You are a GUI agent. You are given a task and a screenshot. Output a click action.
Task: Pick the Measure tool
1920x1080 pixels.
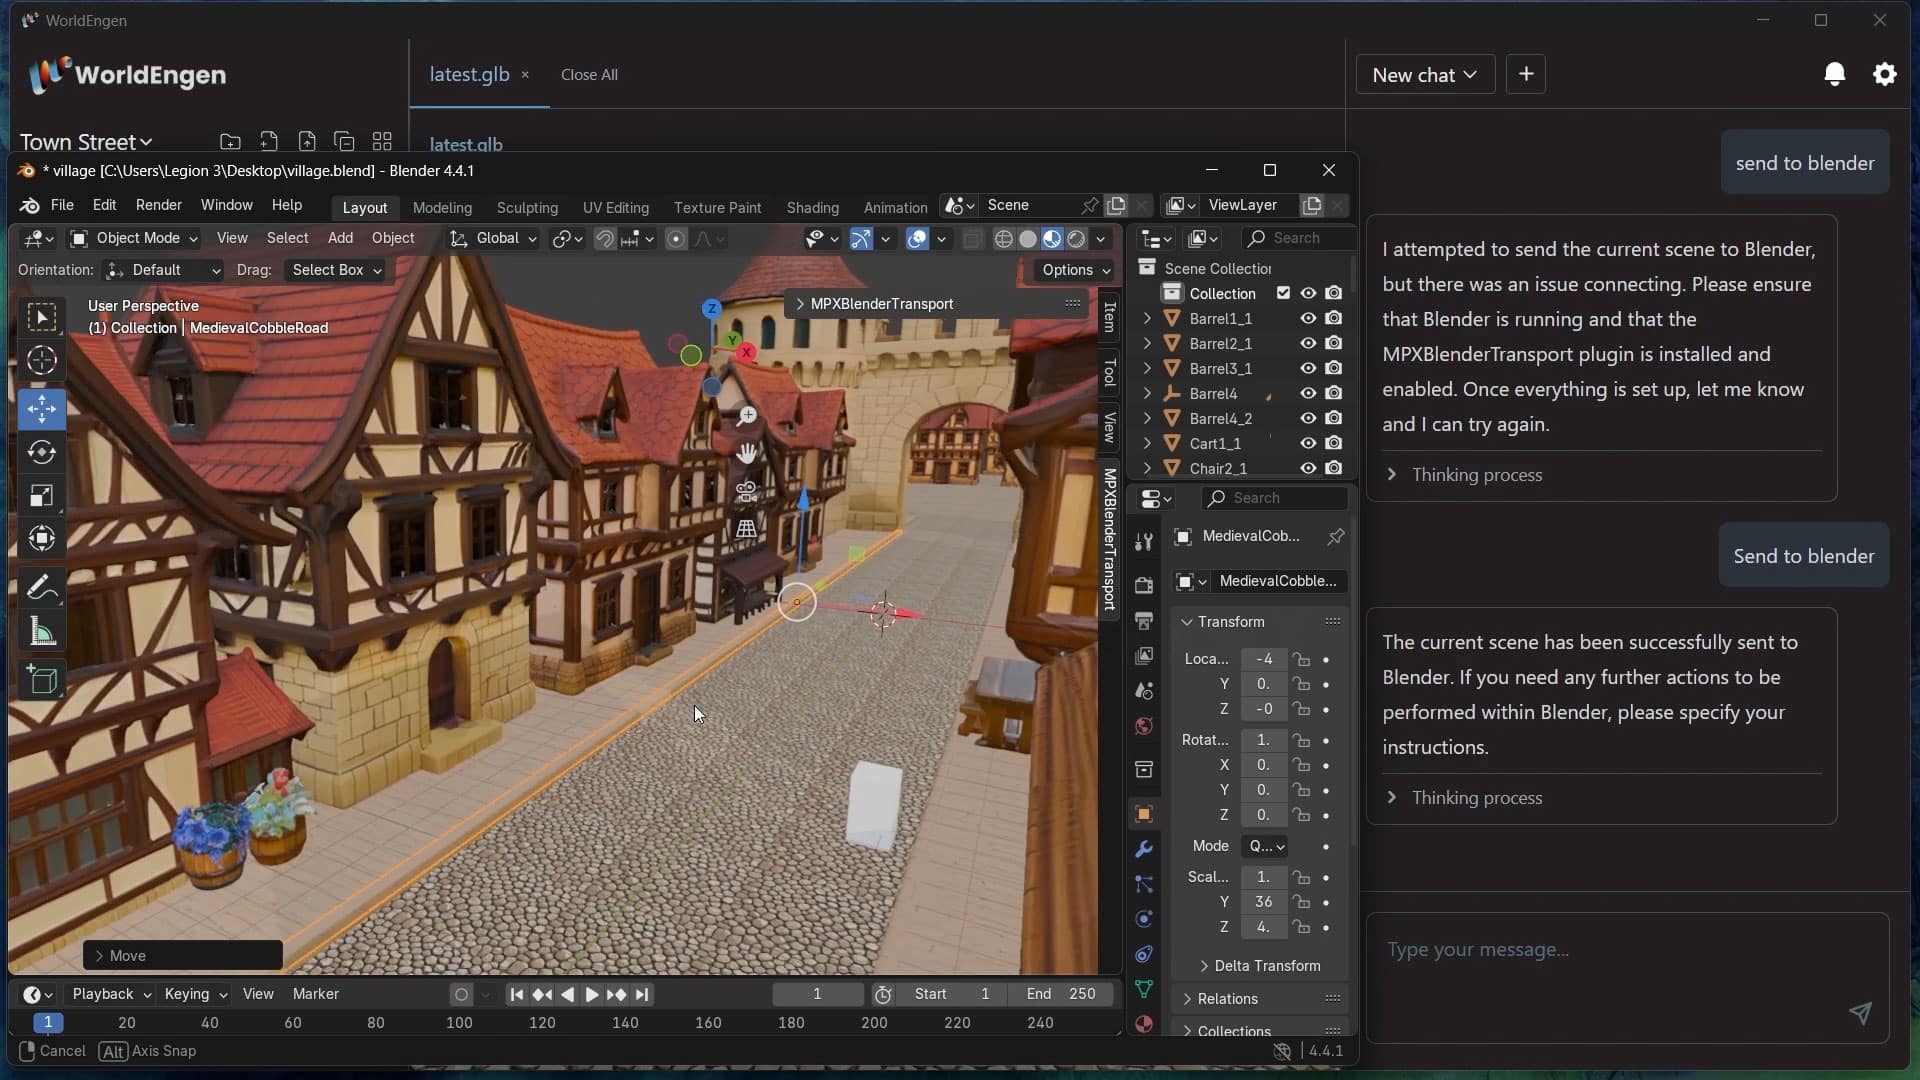point(42,630)
